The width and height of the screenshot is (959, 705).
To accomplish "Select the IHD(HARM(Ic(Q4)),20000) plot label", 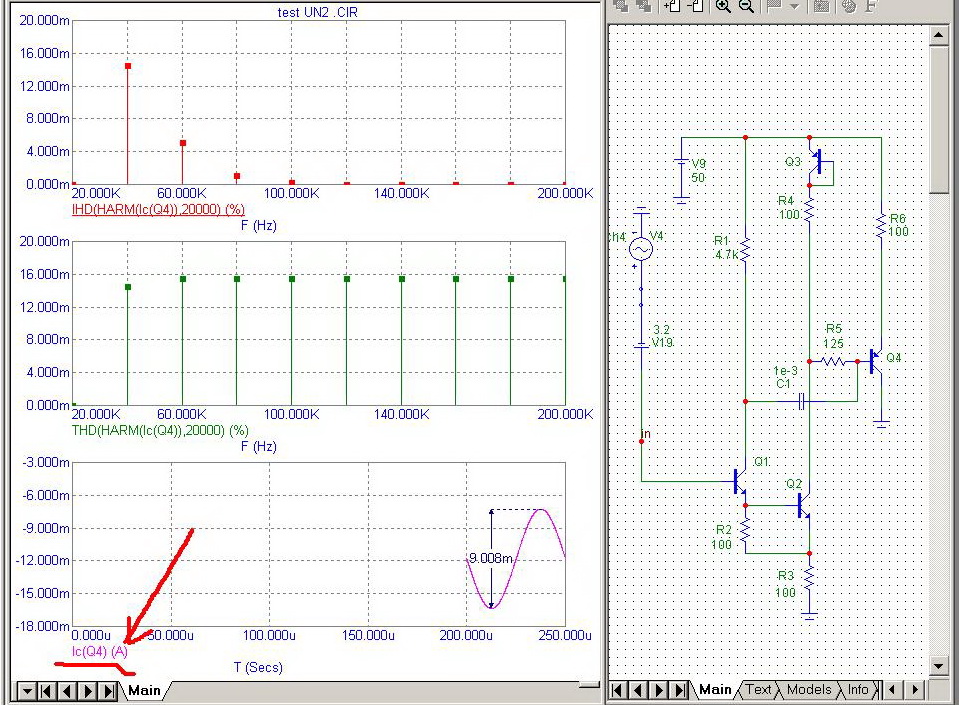I will tap(158, 209).
